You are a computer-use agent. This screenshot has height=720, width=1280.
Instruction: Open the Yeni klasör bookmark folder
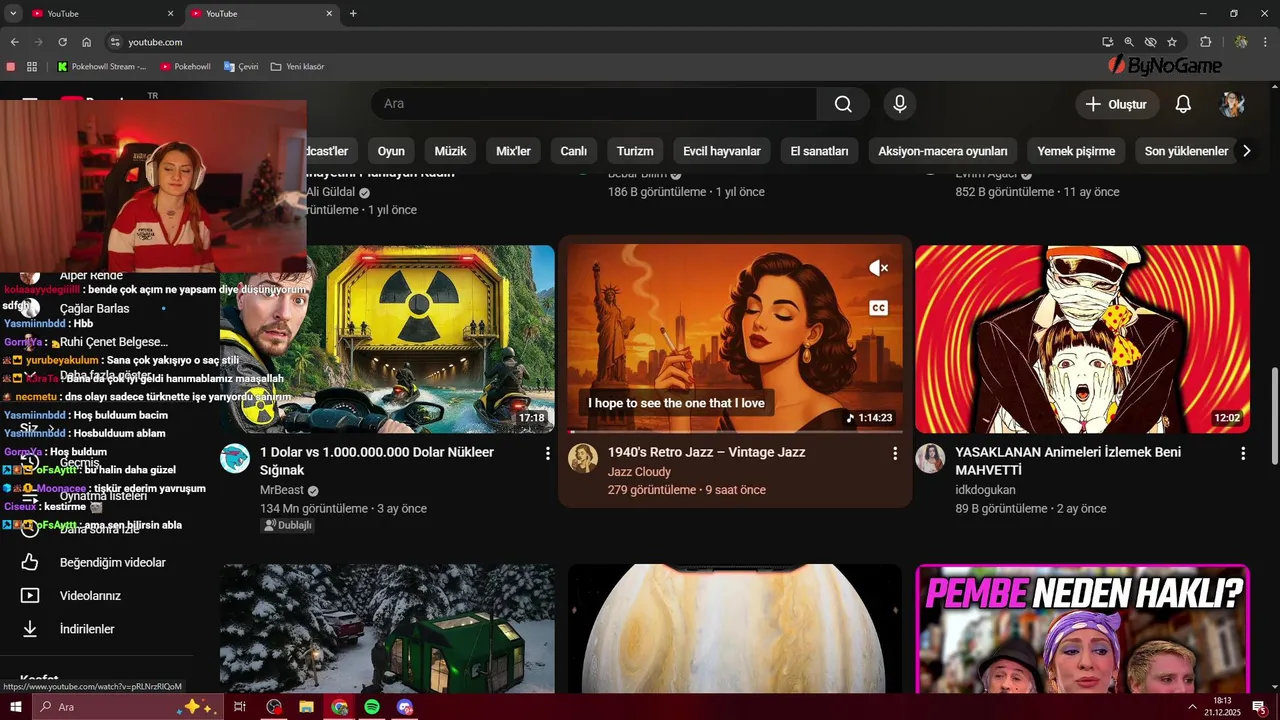pos(297,67)
